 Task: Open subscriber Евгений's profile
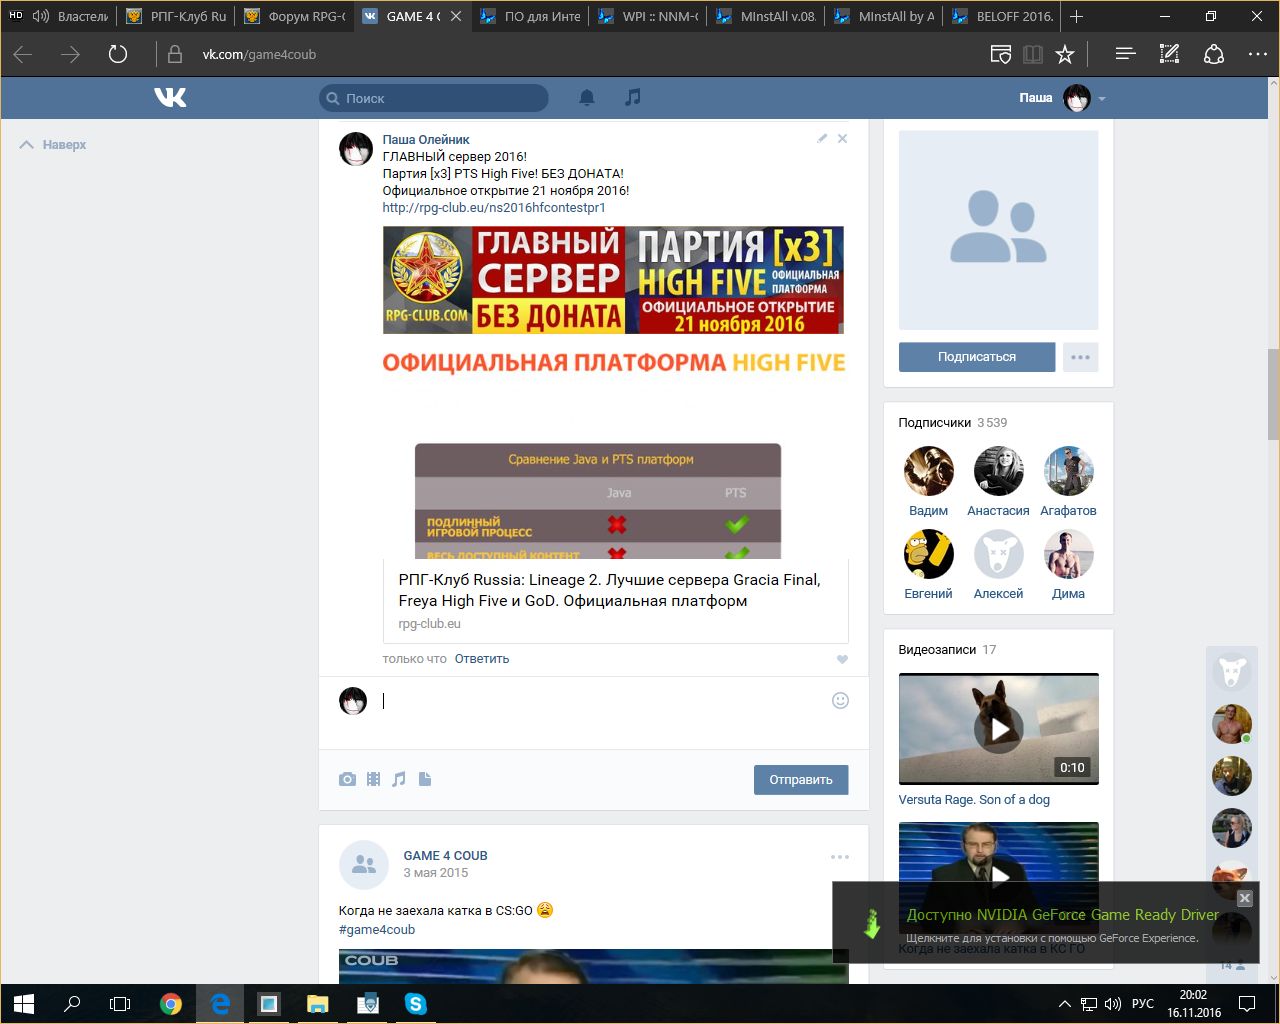[x=928, y=553]
